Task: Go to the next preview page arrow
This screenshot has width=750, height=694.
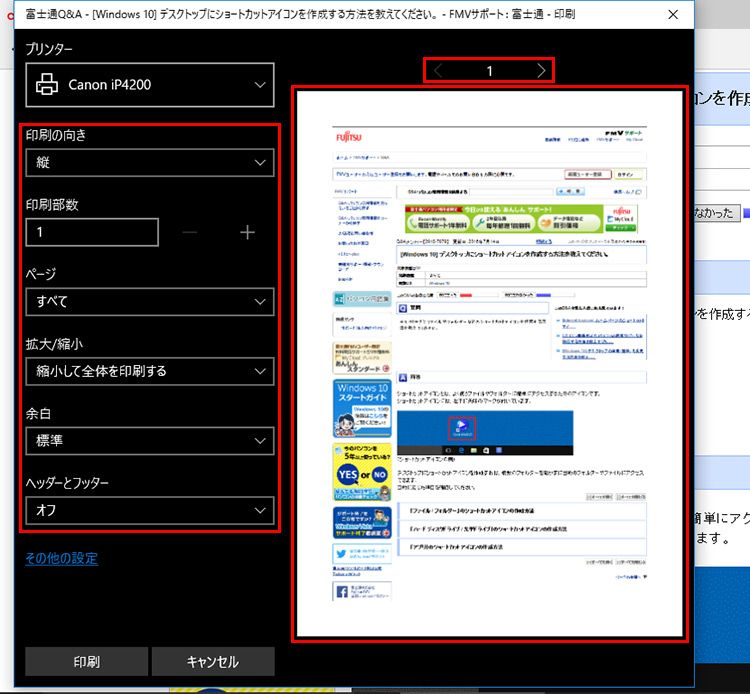Action: [541, 71]
